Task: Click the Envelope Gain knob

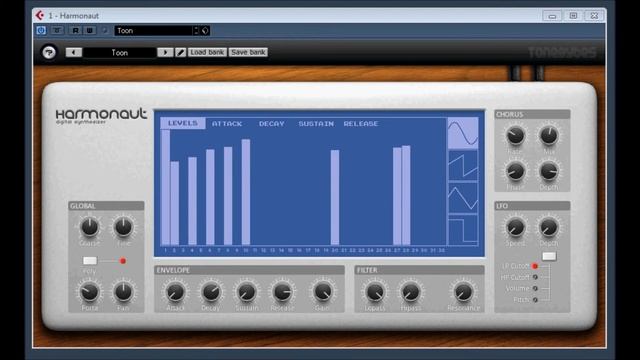Action: click(322, 292)
